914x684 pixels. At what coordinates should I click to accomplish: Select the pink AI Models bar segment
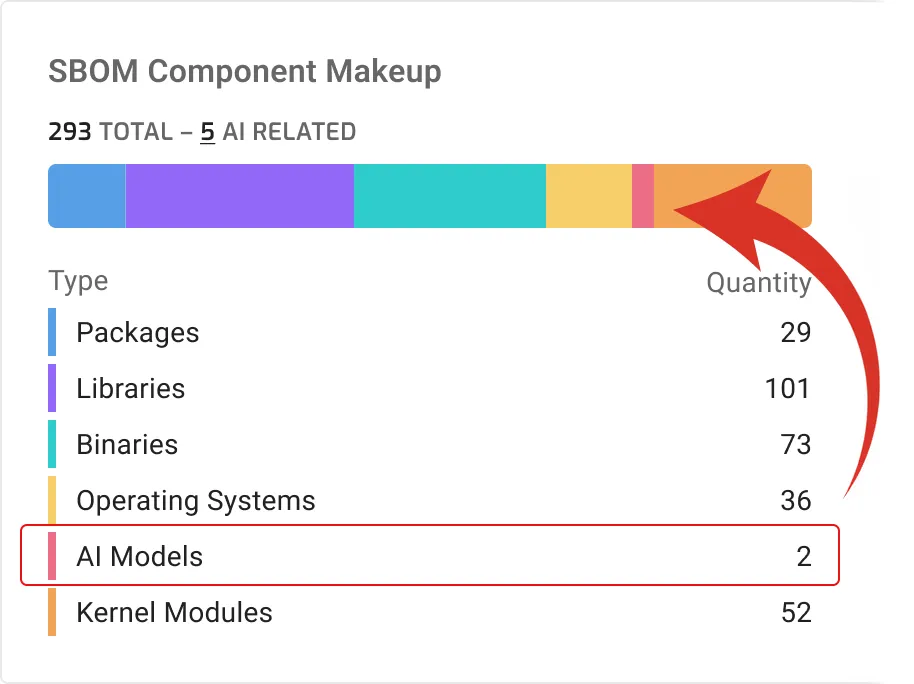click(643, 196)
